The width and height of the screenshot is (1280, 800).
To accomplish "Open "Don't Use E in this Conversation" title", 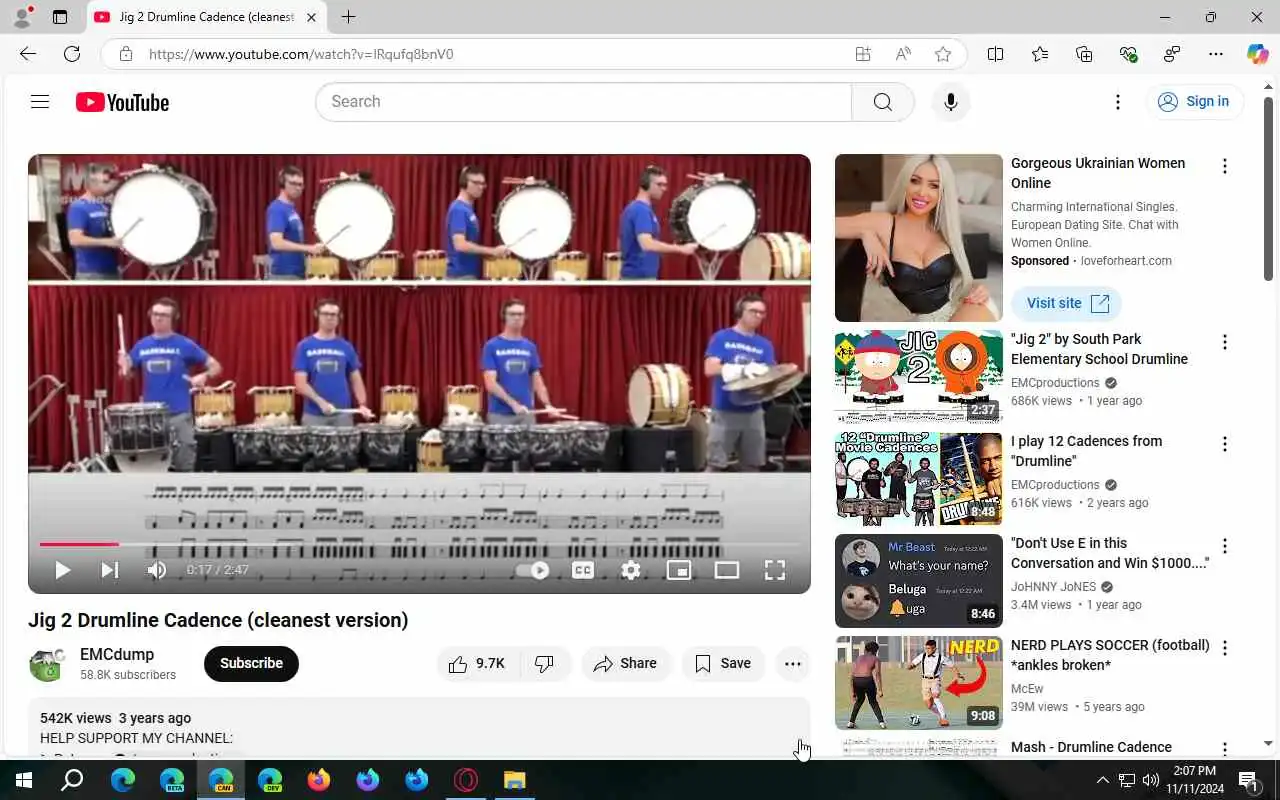I will point(1110,553).
